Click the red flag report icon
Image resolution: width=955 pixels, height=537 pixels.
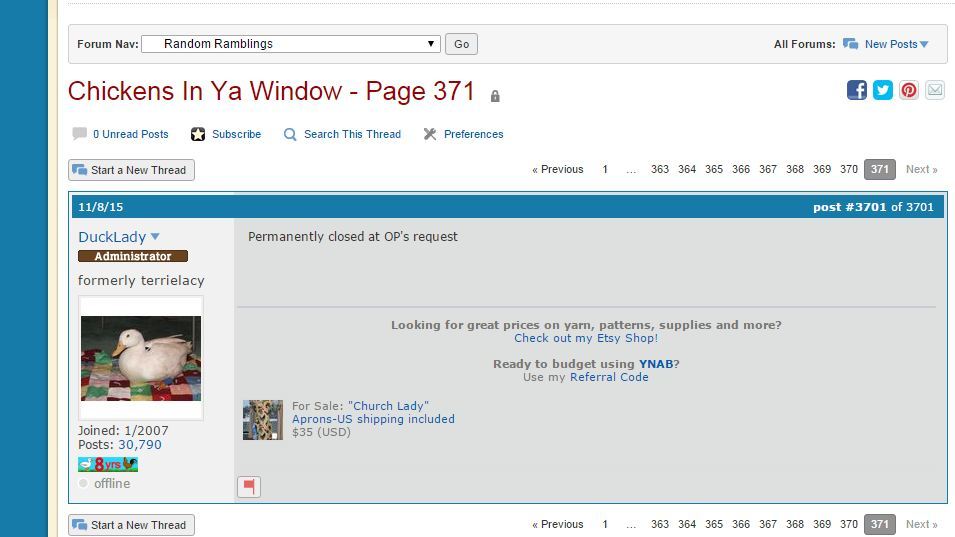(249, 487)
